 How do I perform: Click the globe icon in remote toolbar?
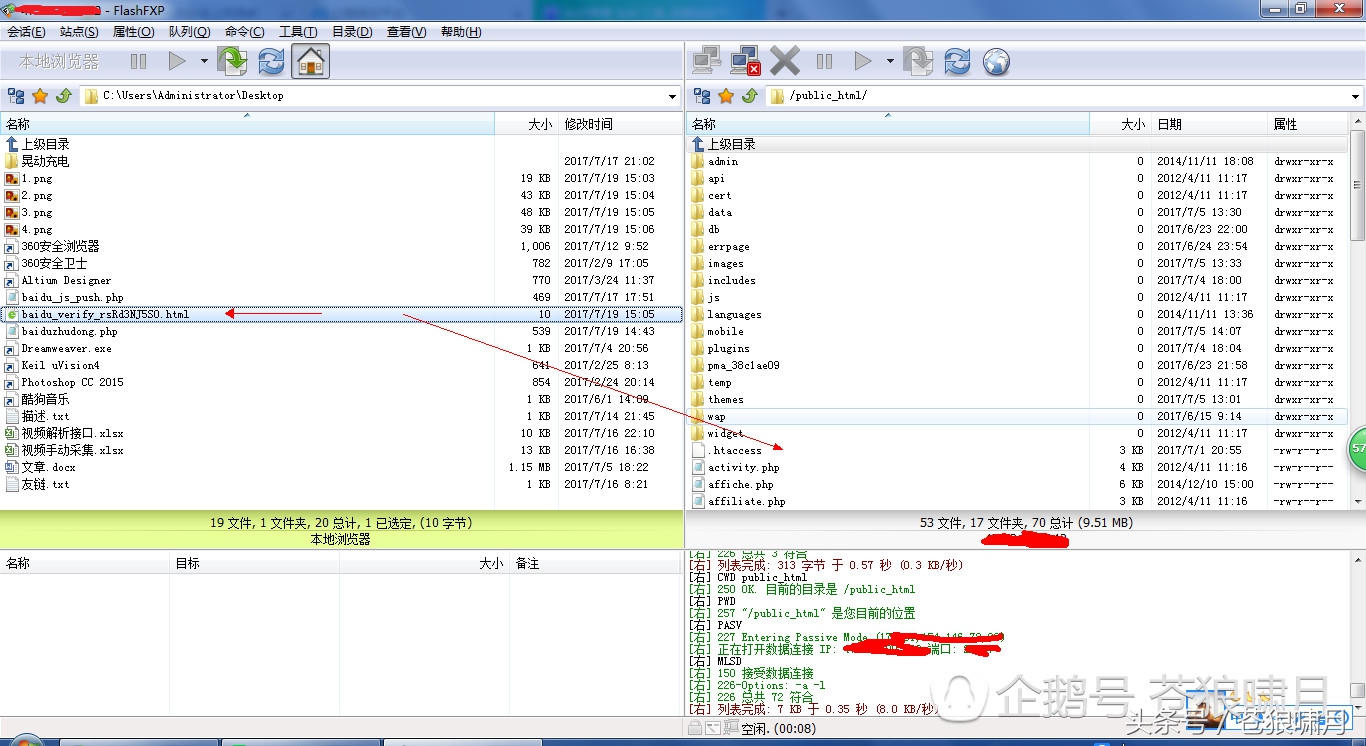pyautogui.click(x=996, y=62)
